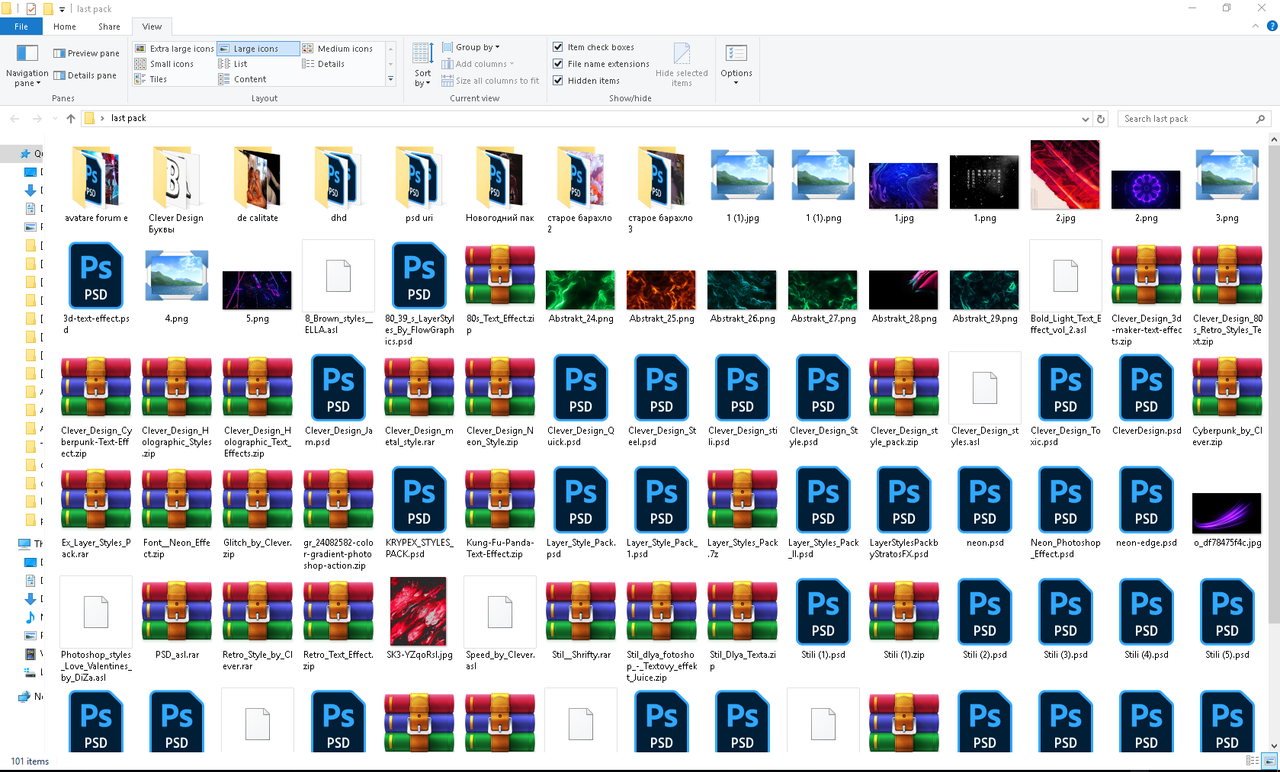Uncheck Item check boxes

click(594, 47)
